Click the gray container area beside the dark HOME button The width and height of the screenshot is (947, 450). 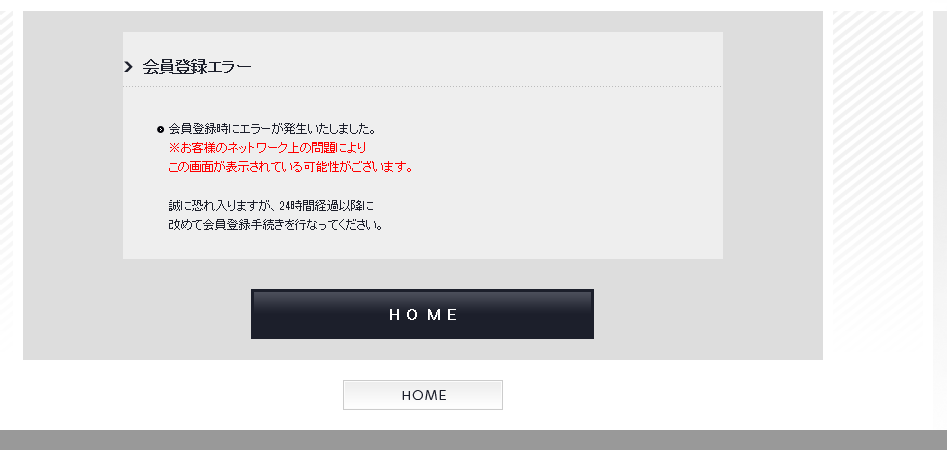707,314
